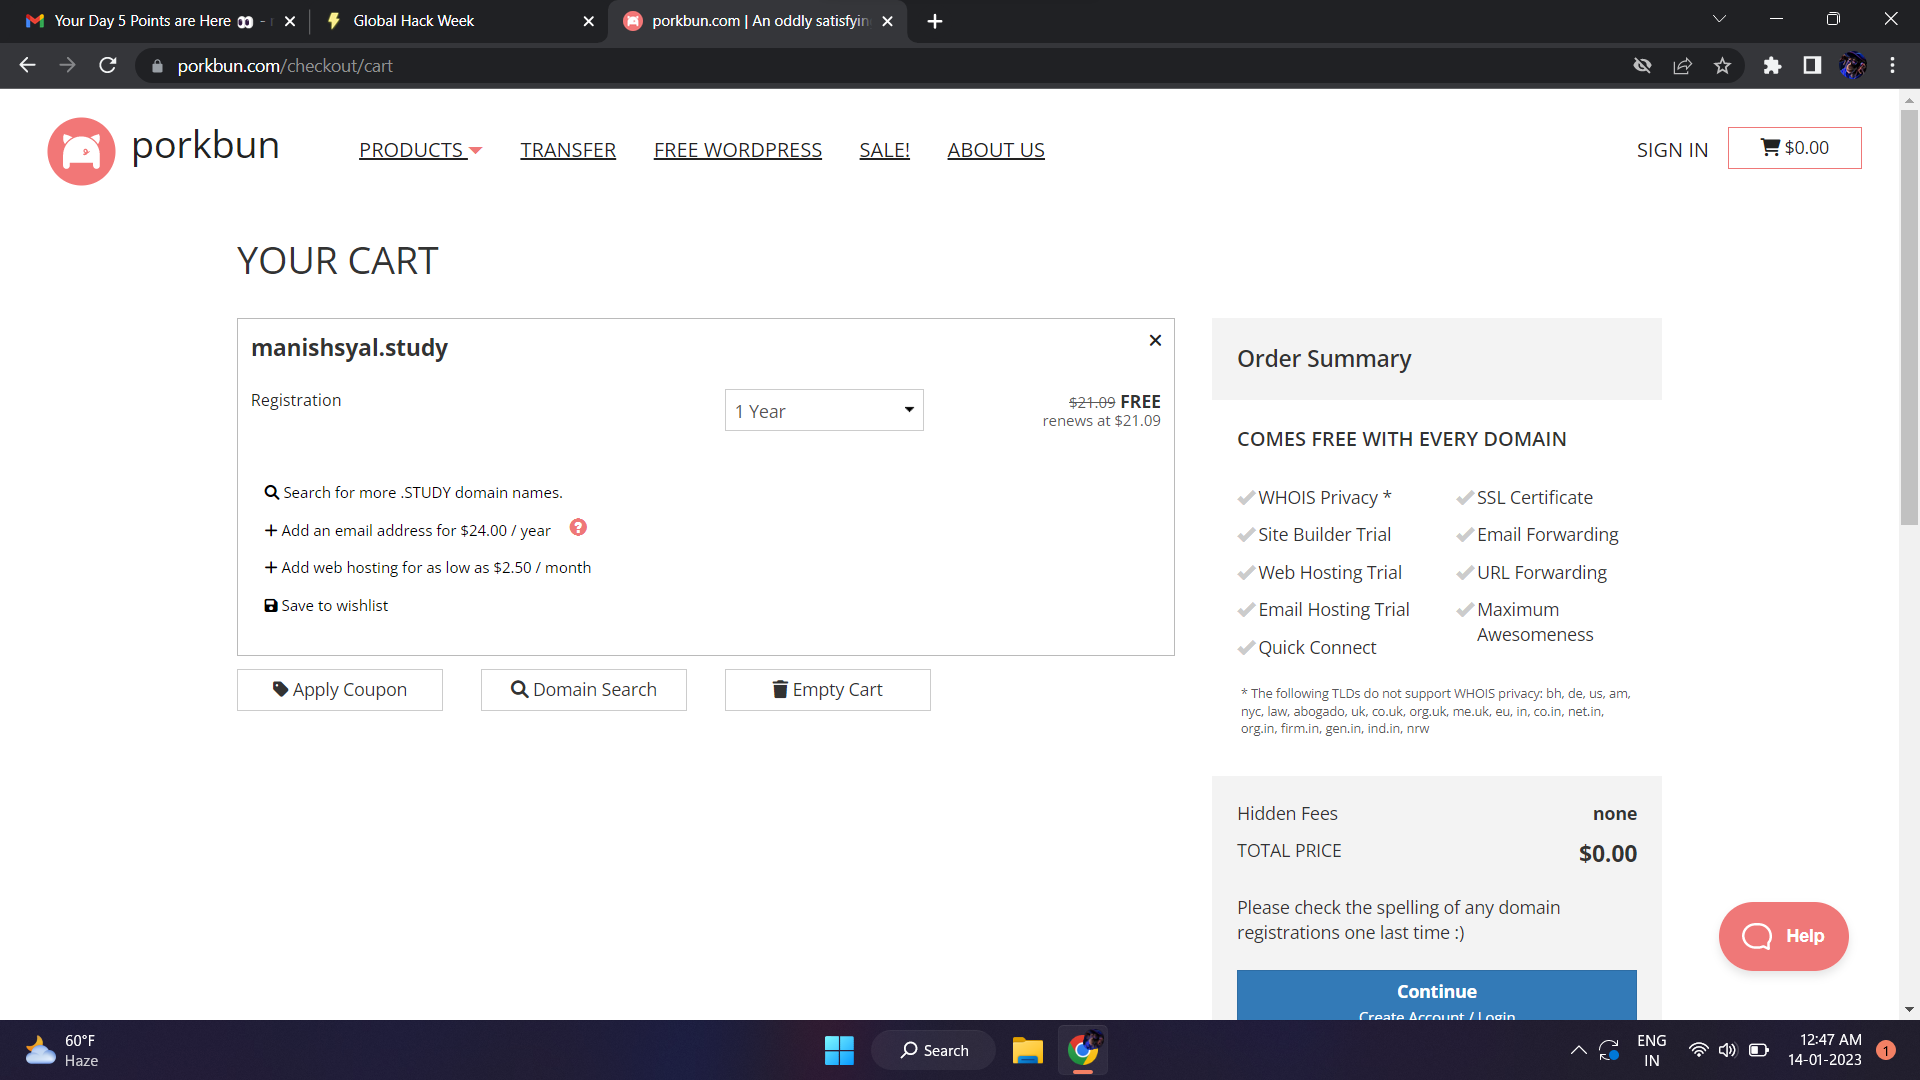Open the Help chat bubble
This screenshot has width=1920, height=1080.
point(1783,936)
